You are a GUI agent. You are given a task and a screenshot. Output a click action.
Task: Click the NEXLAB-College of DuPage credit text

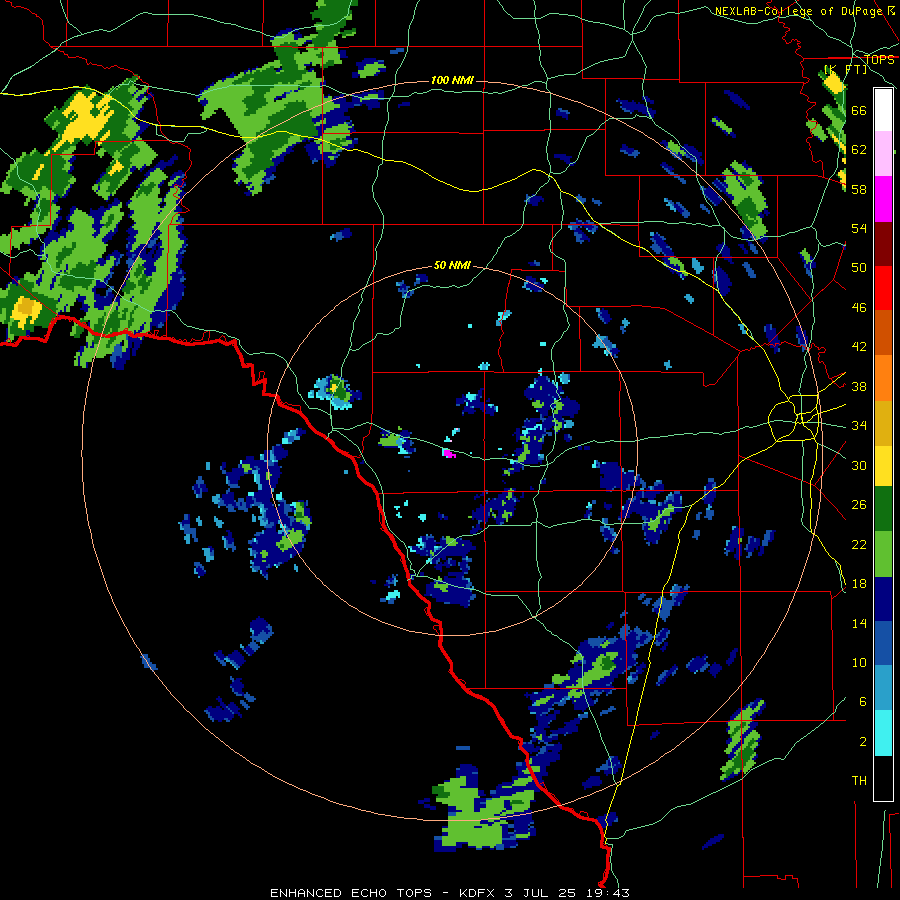[x=801, y=11]
